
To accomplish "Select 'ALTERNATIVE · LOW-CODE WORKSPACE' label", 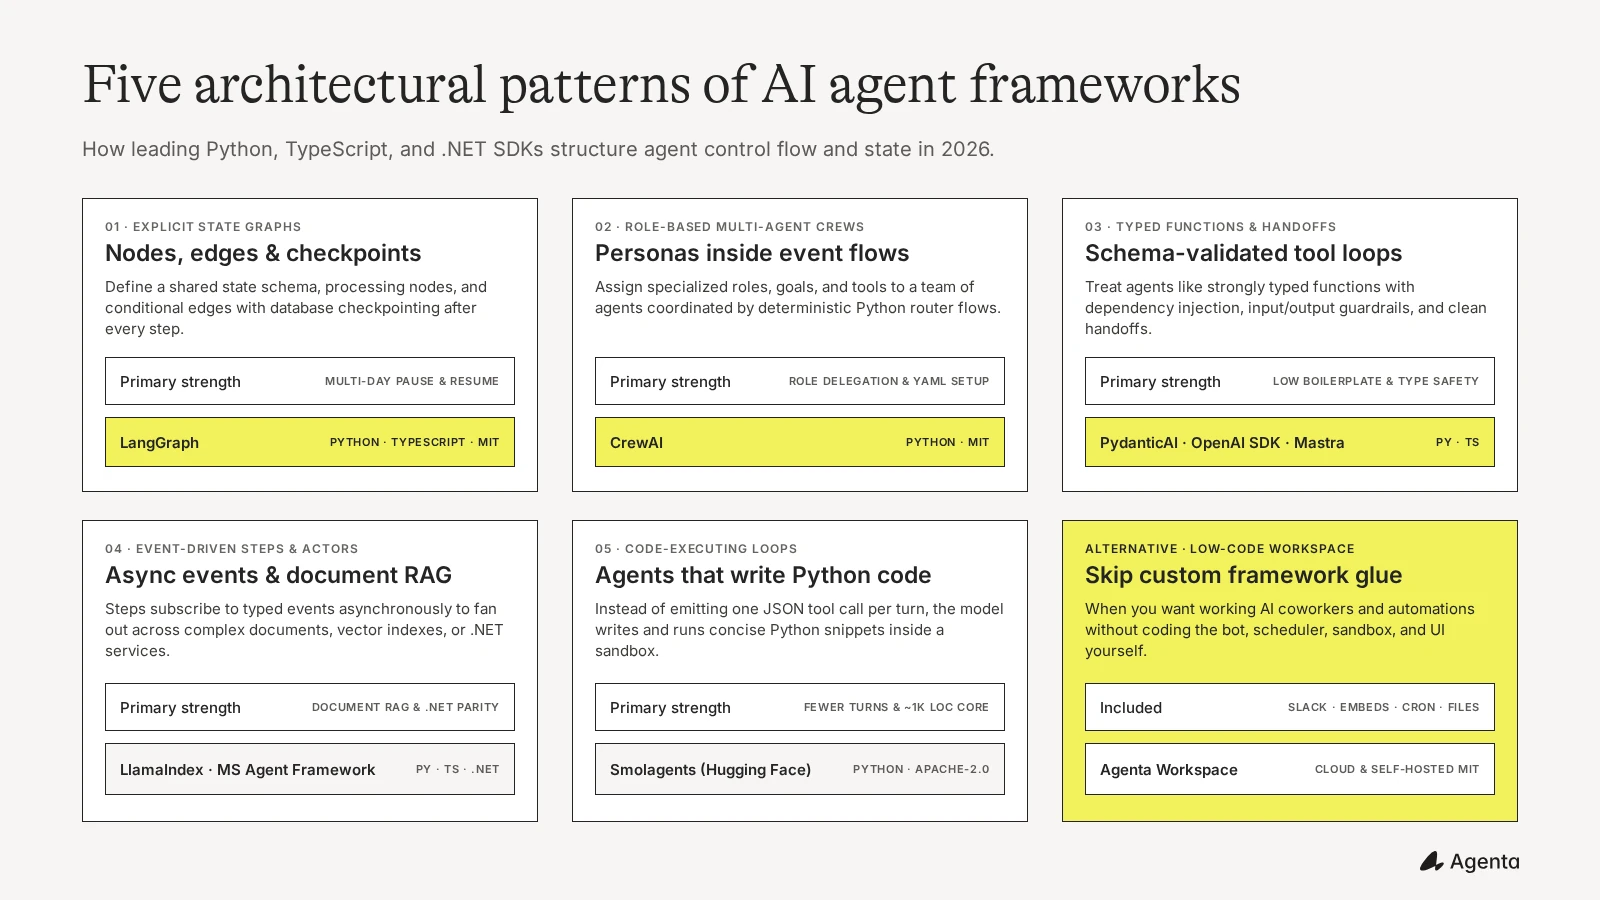I will coord(1220,549).
